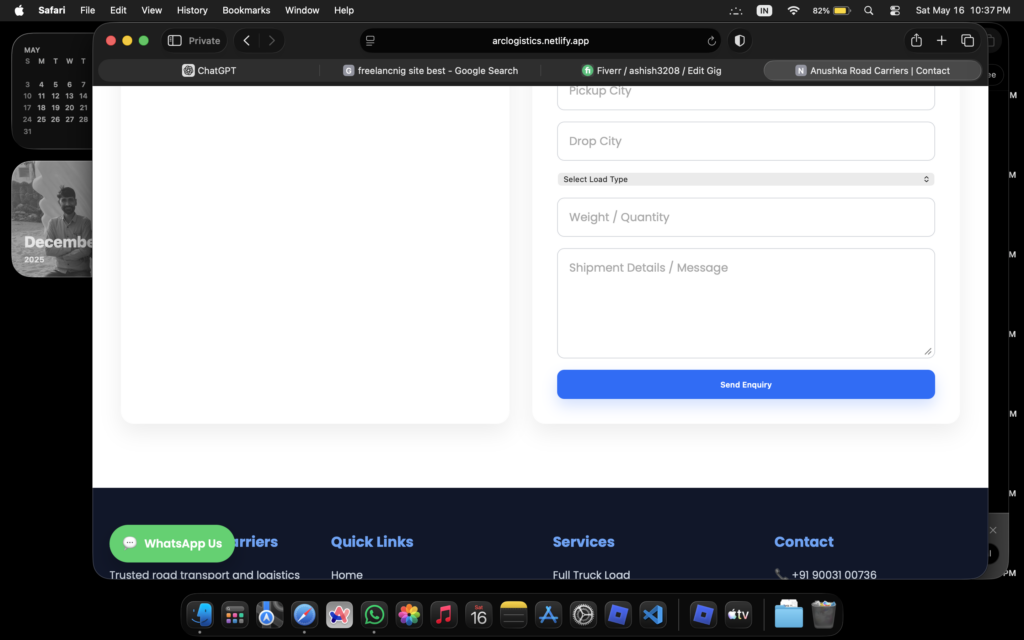Go forward with the forward arrow

pyautogui.click(x=272, y=40)
